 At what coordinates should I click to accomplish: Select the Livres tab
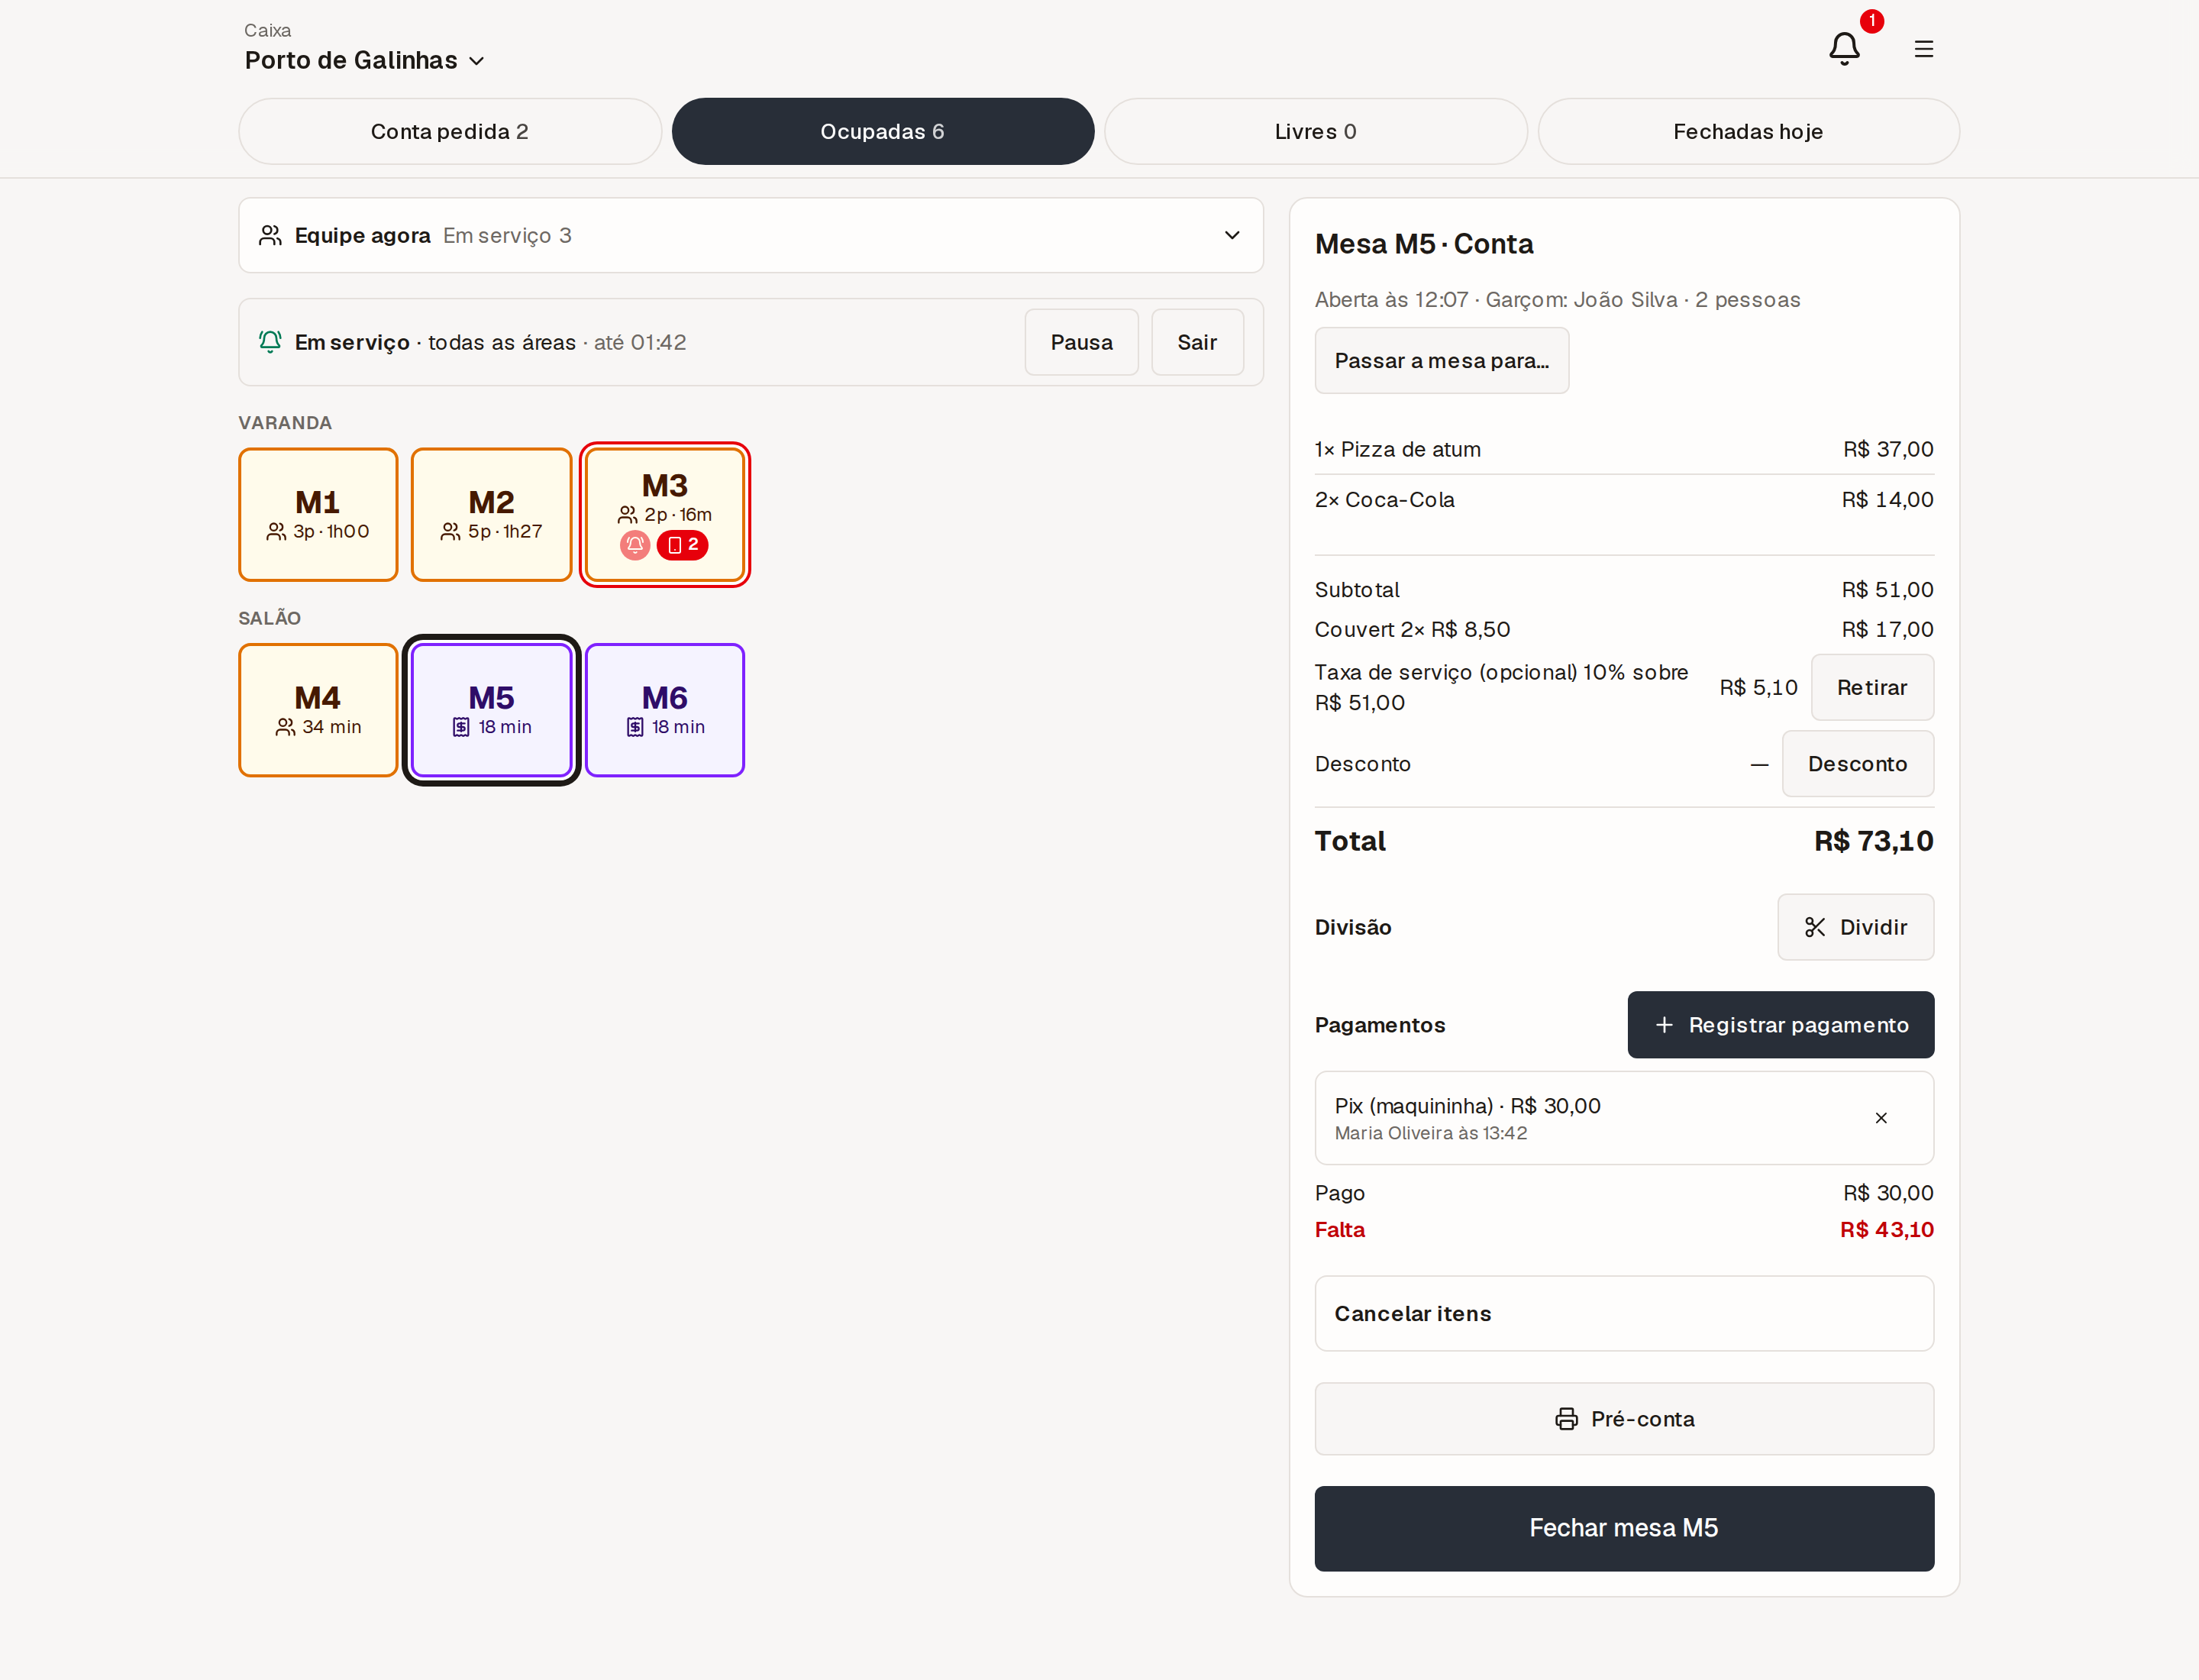1315,131
